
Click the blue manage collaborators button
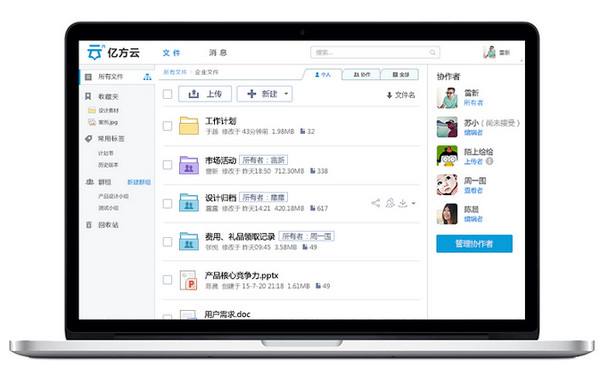[x=474, y=244]
